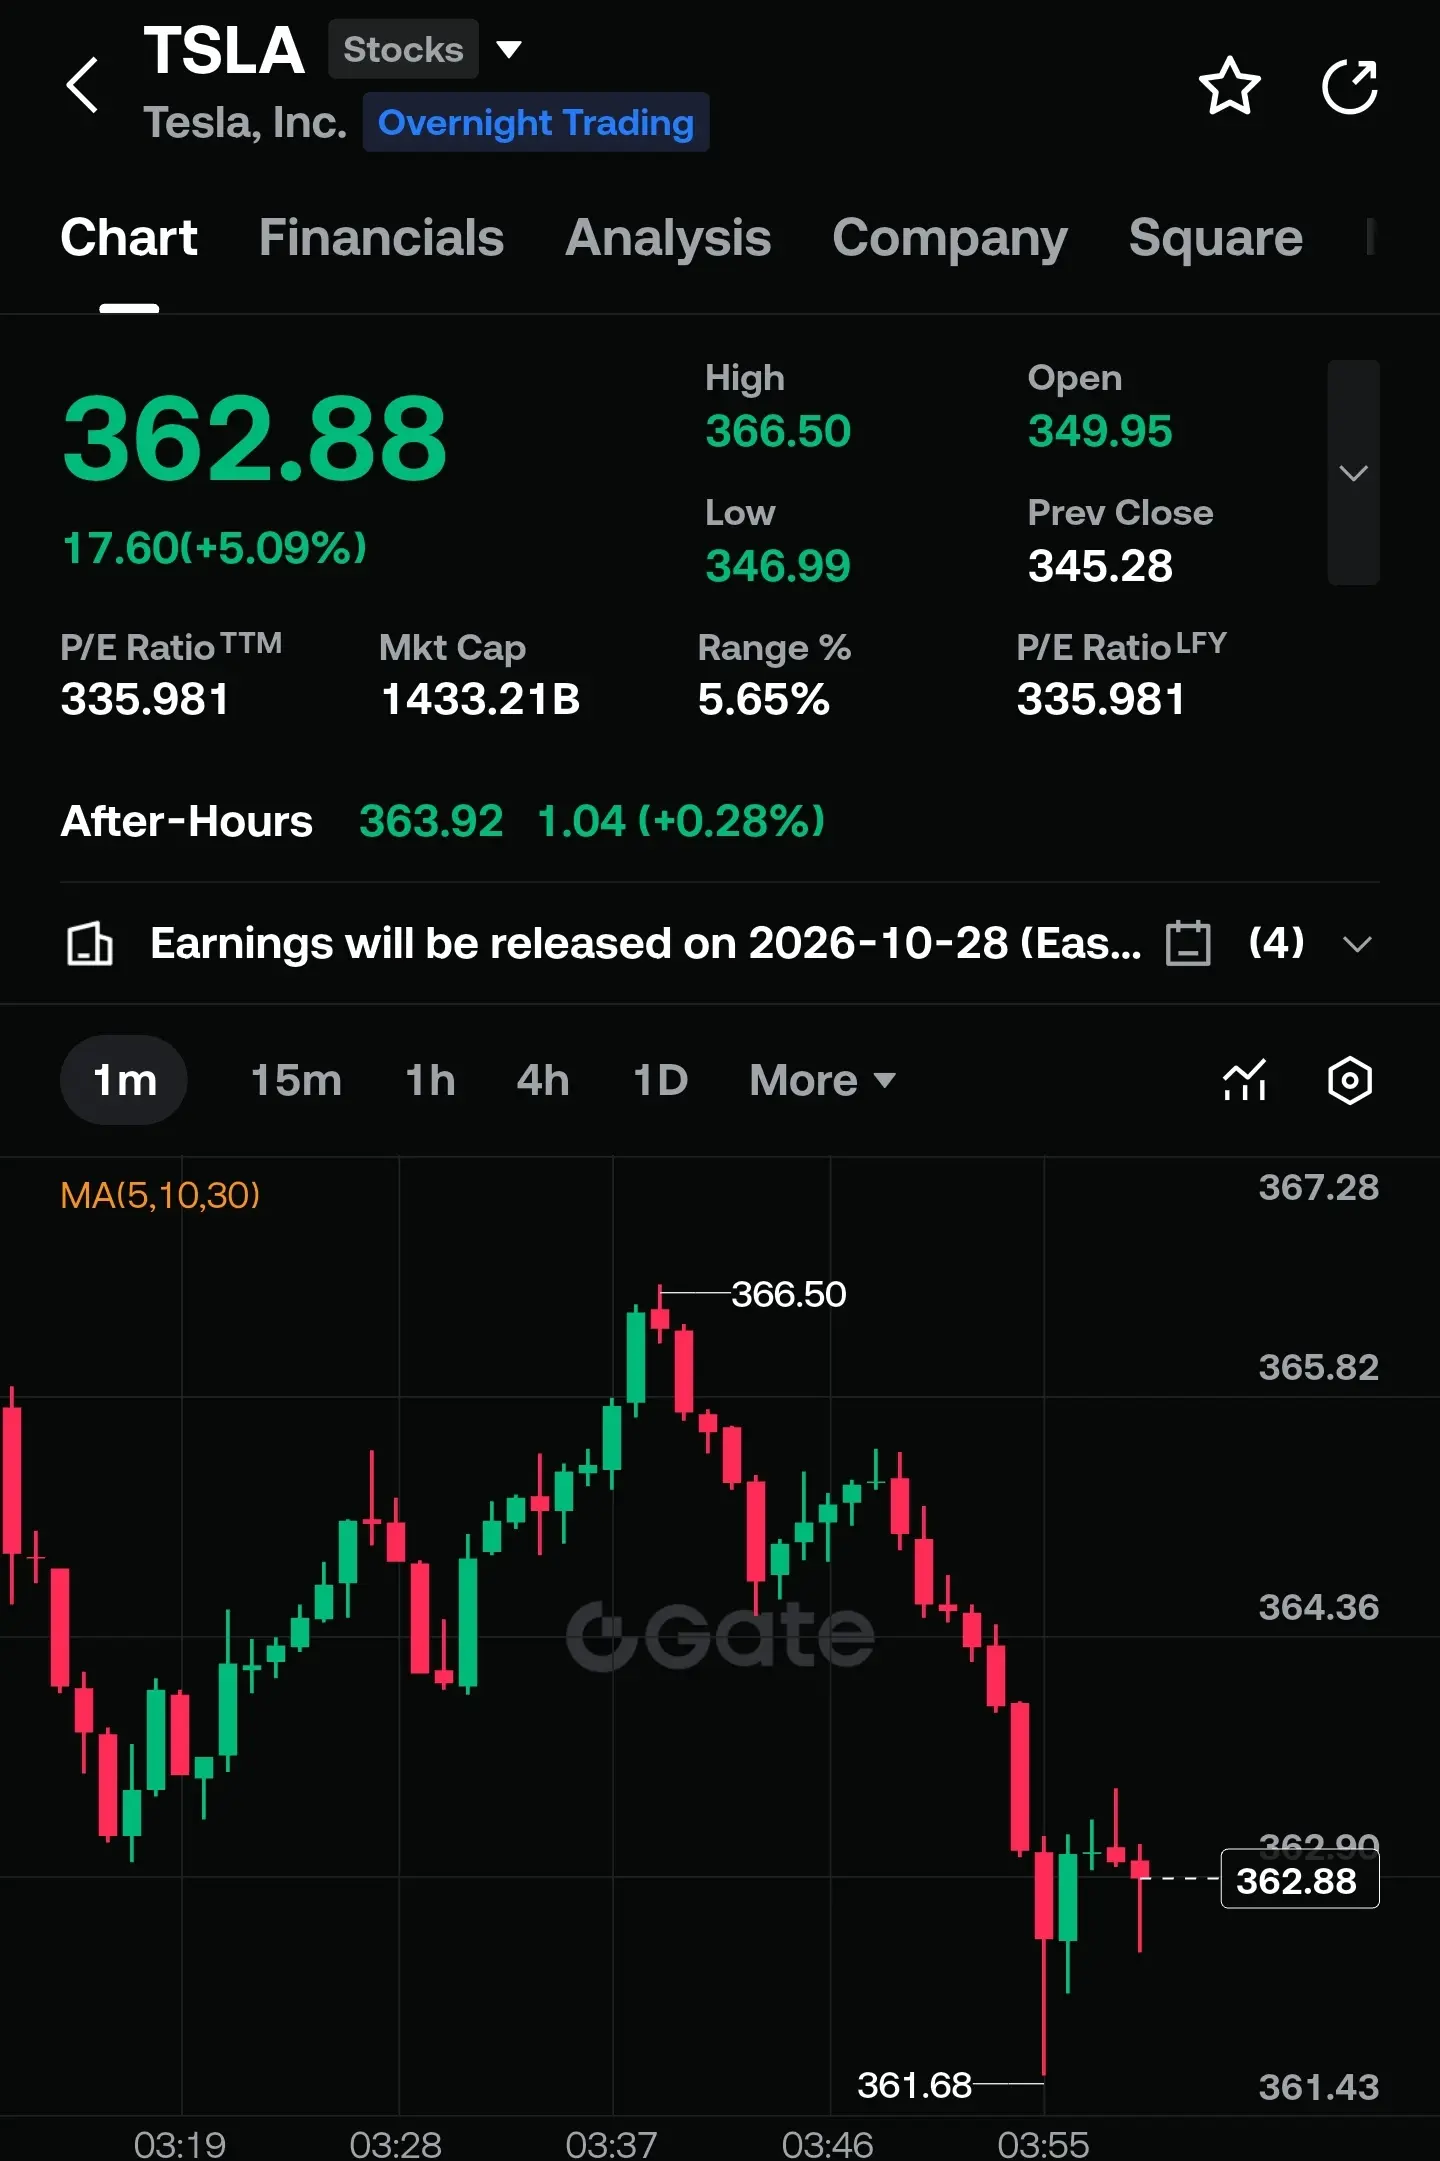This screenshot has width=1440, height=2161.
Task: Tap the earnings report icon
Action: [89, 943]
